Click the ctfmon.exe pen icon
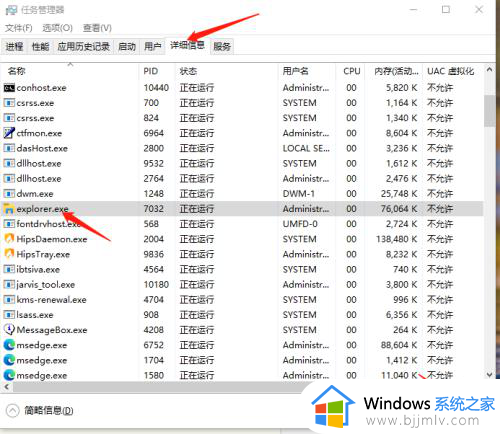500x434 pixels. point(9,133)
